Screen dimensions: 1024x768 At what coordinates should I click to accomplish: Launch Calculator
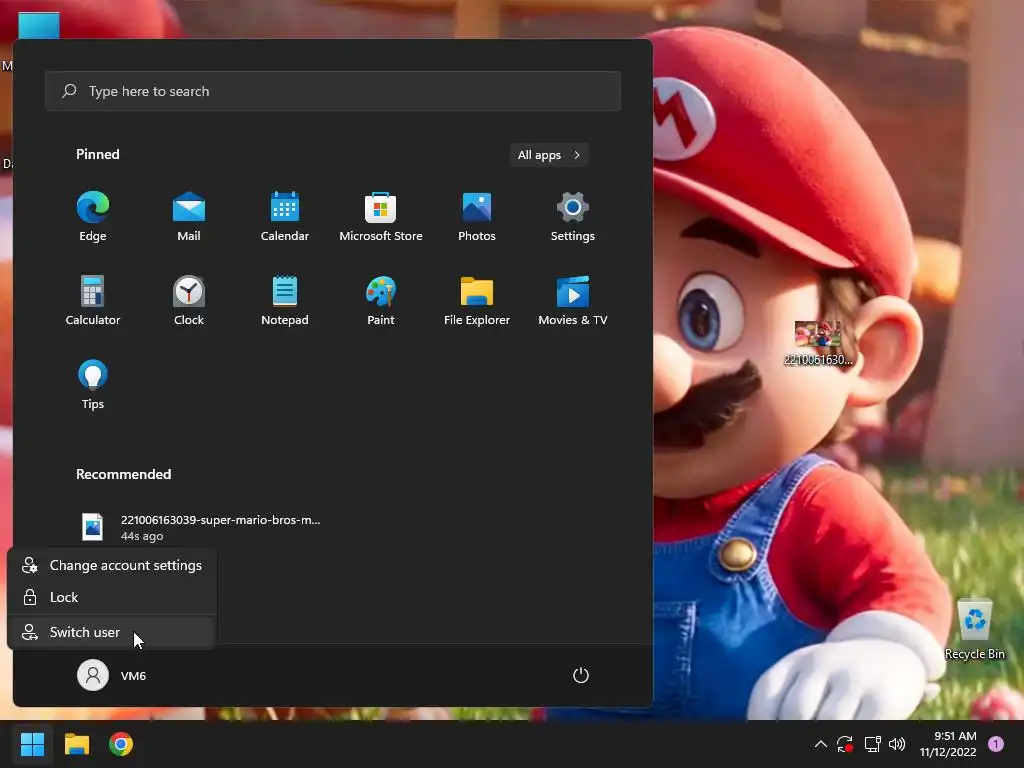(93, 300)
